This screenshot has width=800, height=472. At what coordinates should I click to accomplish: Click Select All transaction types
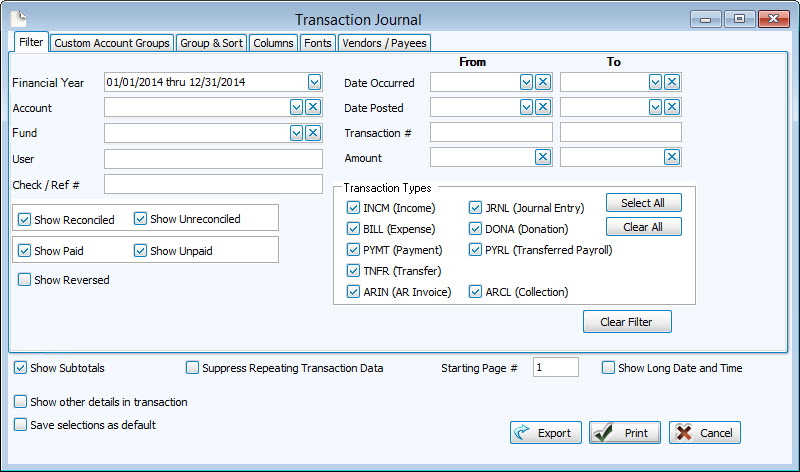[643, 203]
